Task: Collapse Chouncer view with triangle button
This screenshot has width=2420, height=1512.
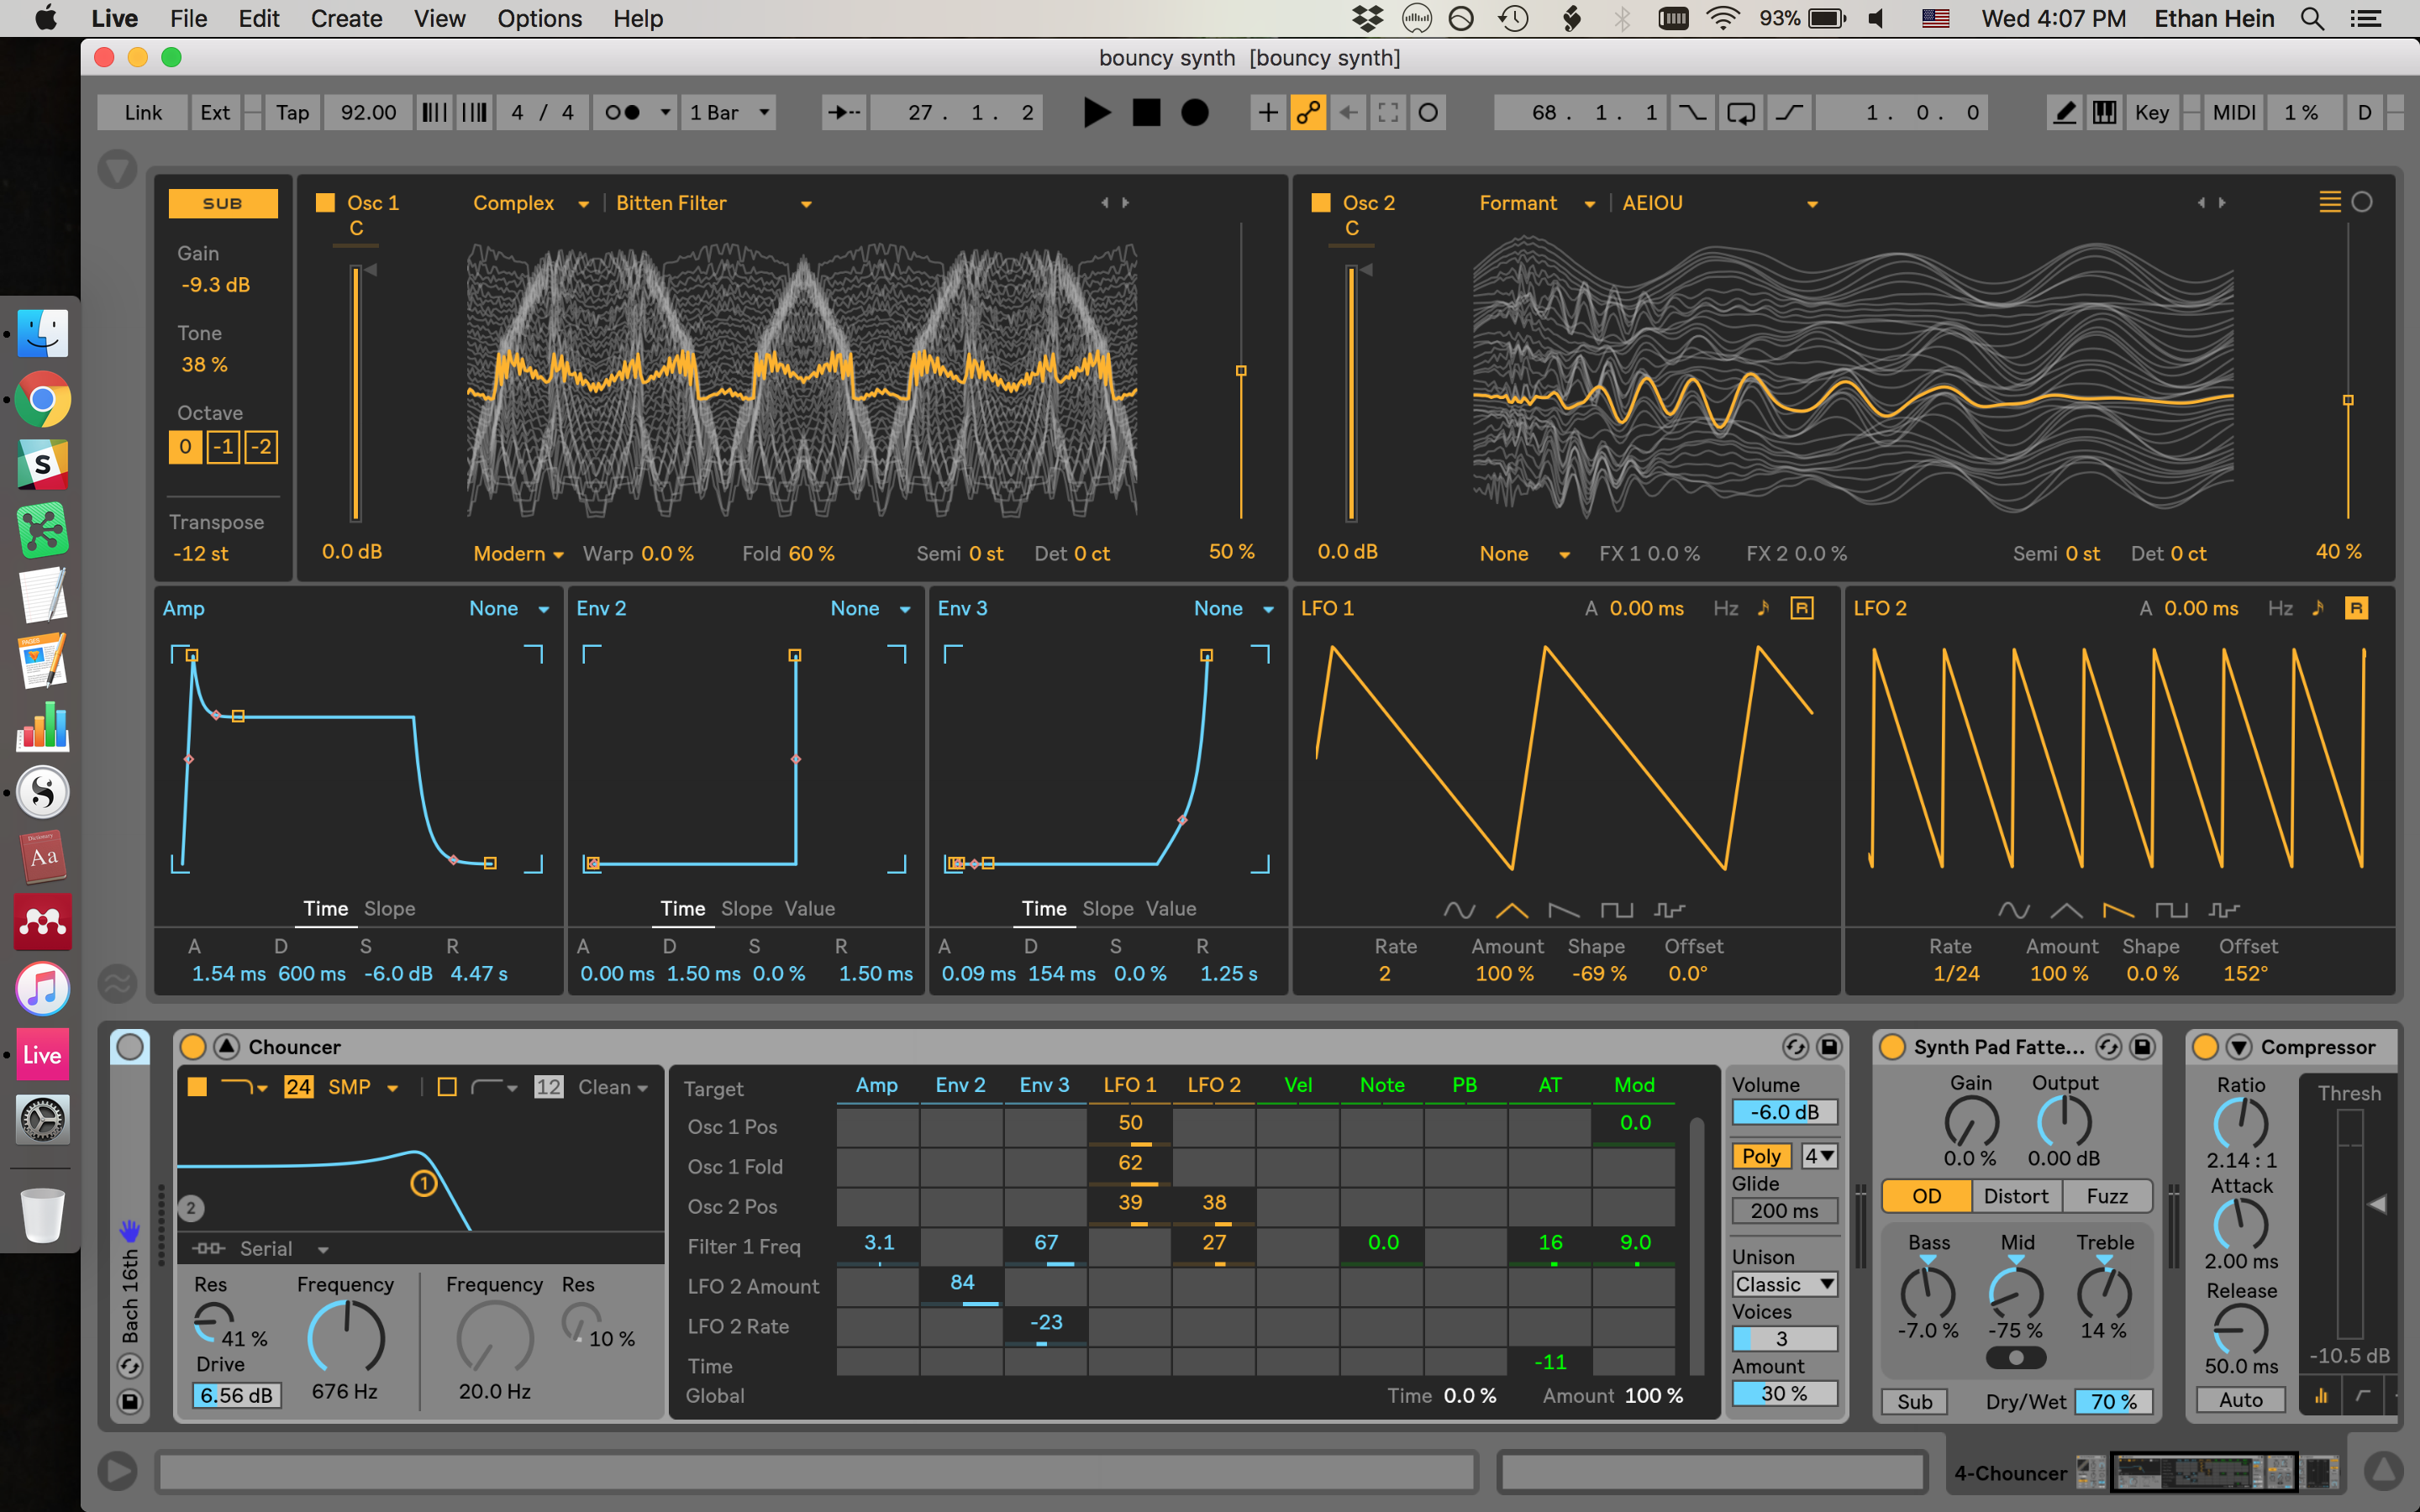Action: pos(227,1047)
